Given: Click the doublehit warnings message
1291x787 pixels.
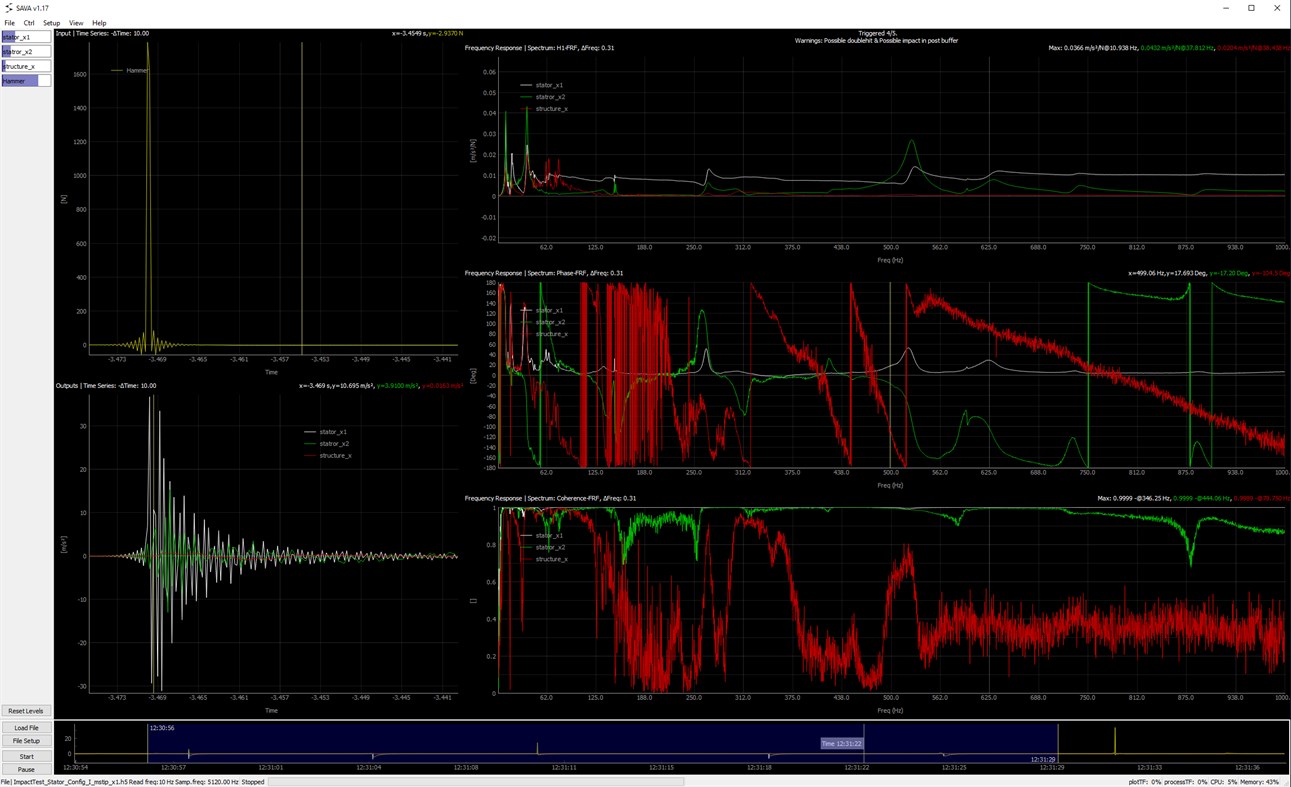Looking at the screenshot, I should tap(875, 41).
